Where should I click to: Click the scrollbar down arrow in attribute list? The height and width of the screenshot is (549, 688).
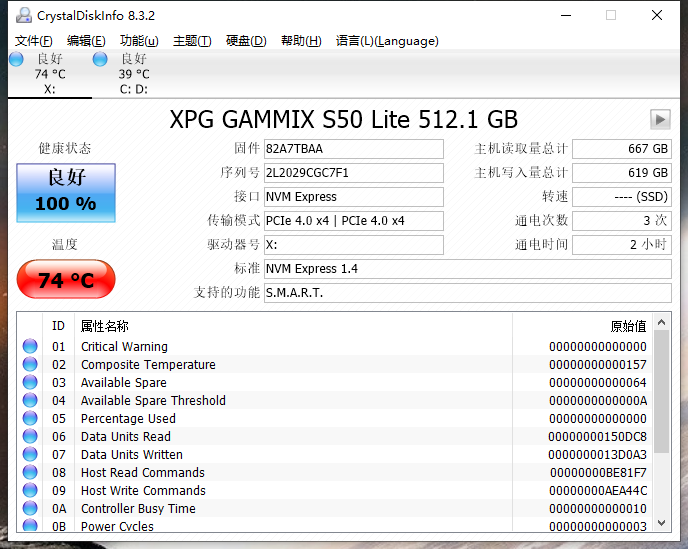(x=662, y=523)
